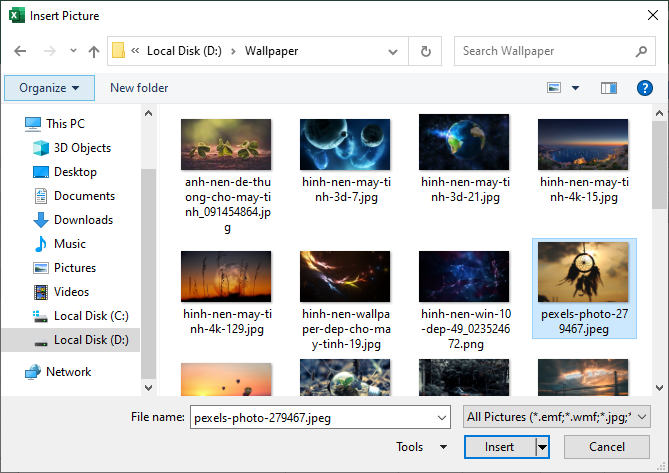Click the Up one level arrow
This screenshot has width=669, height=473.
click(94, 51)
